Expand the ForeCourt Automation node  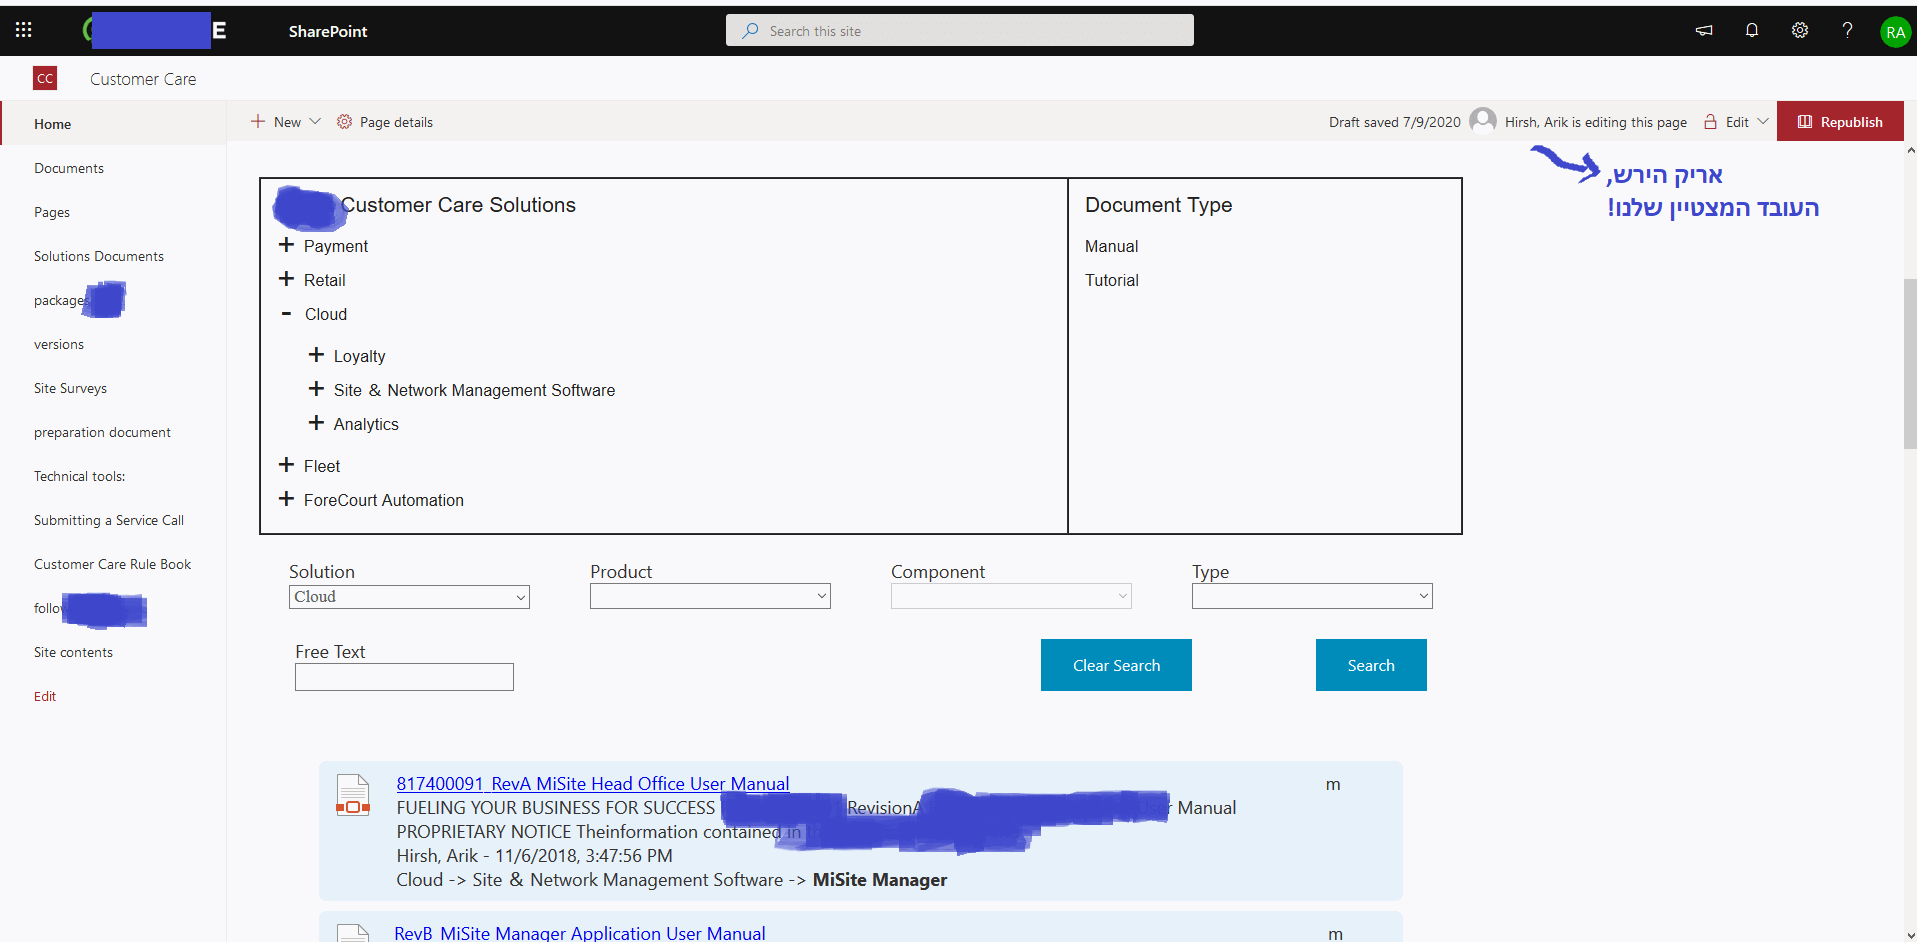click(286, 499)
